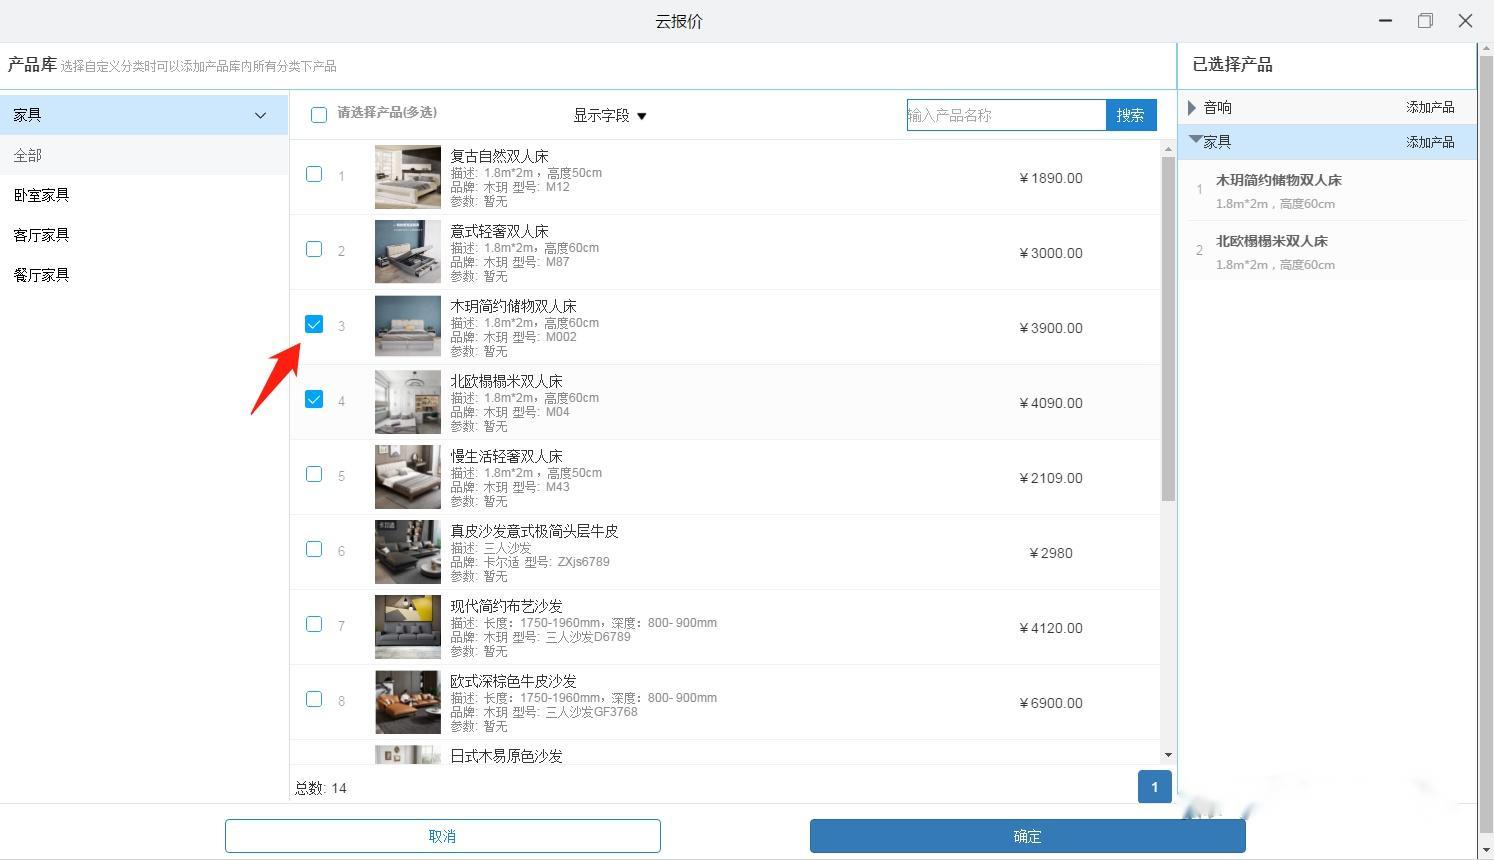Screen dimensions: 1494x860
Task: Click 添加产品 next to 家具
Action: (1430, 141)
